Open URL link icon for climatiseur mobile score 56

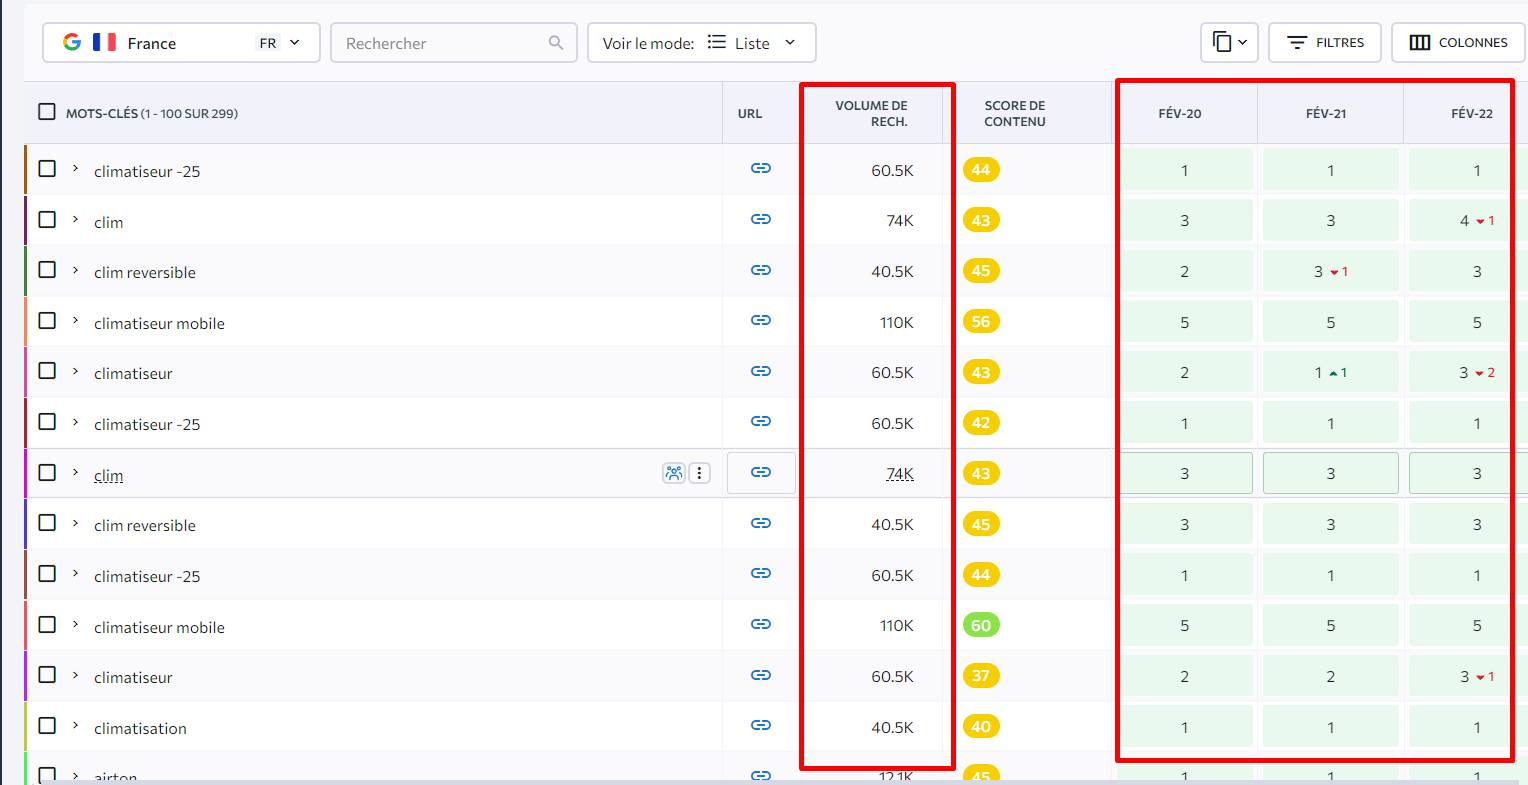point(761,320)
